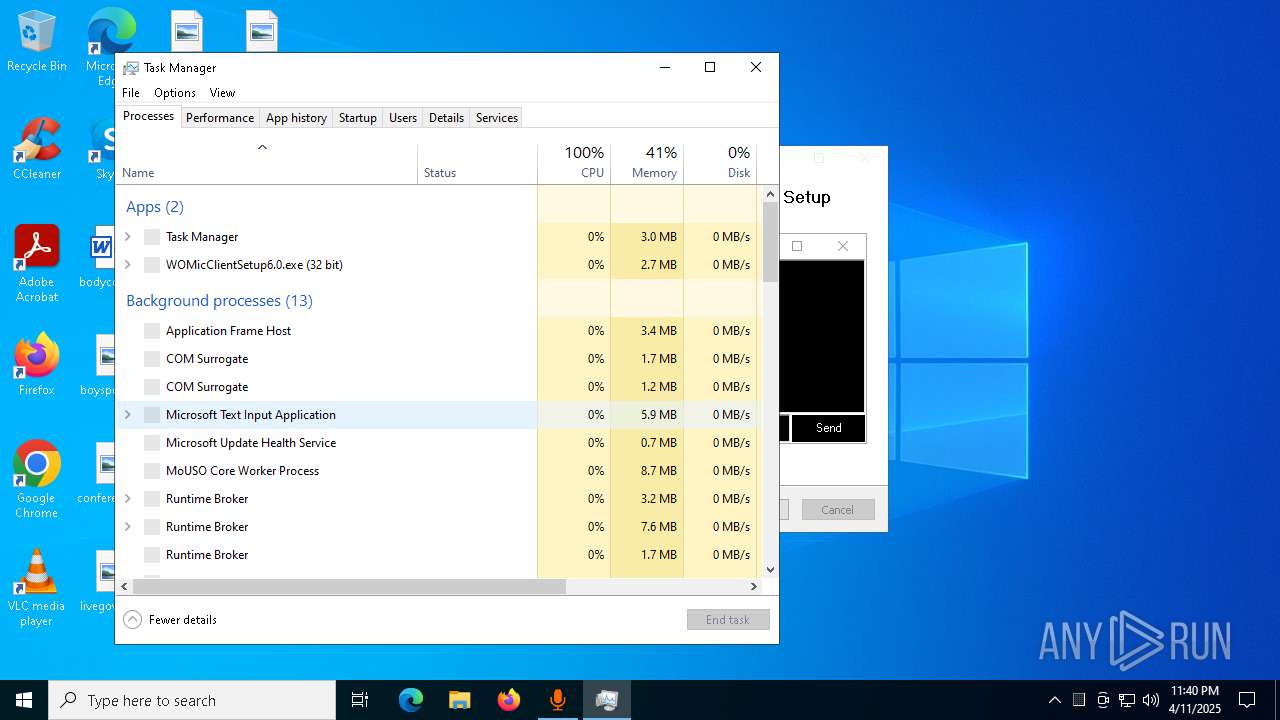Click the 8.7 MB memory value

[658, 471]
